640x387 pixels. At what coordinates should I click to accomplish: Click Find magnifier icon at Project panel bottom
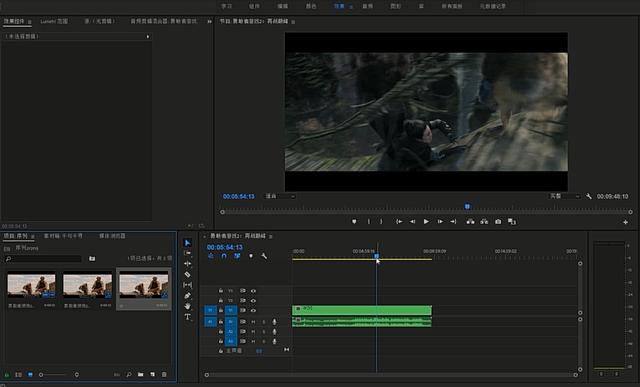pos(129,374)
